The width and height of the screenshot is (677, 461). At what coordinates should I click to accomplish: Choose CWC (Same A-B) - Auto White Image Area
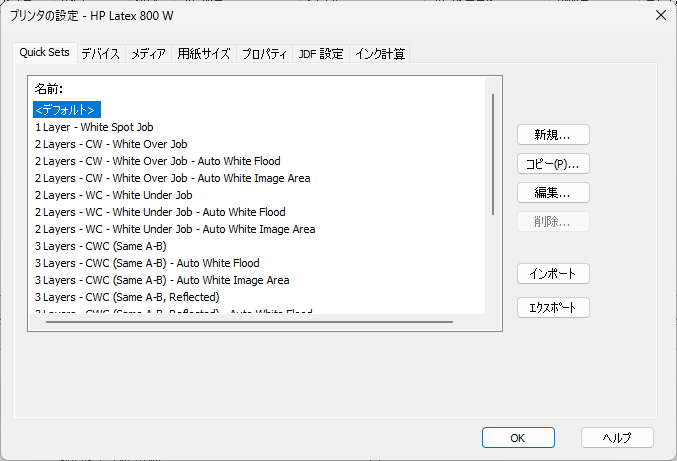pyautogui.click(x=162, y=280)
